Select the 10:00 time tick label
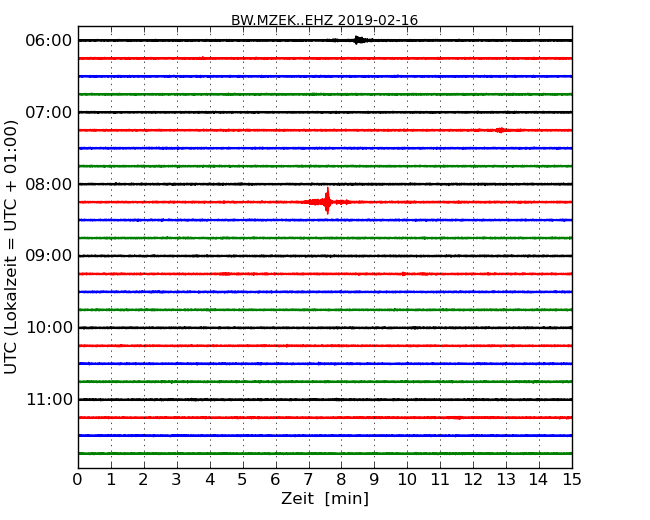Image resolution: width=650 pixels, height=520 pixels. click(48, 328)
